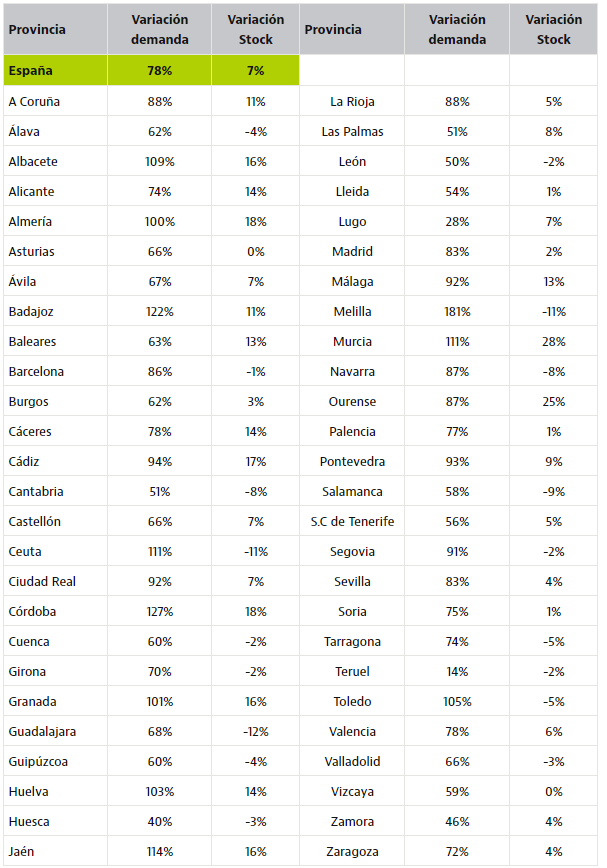Select España's 78% demand cell

coord(159,70)
